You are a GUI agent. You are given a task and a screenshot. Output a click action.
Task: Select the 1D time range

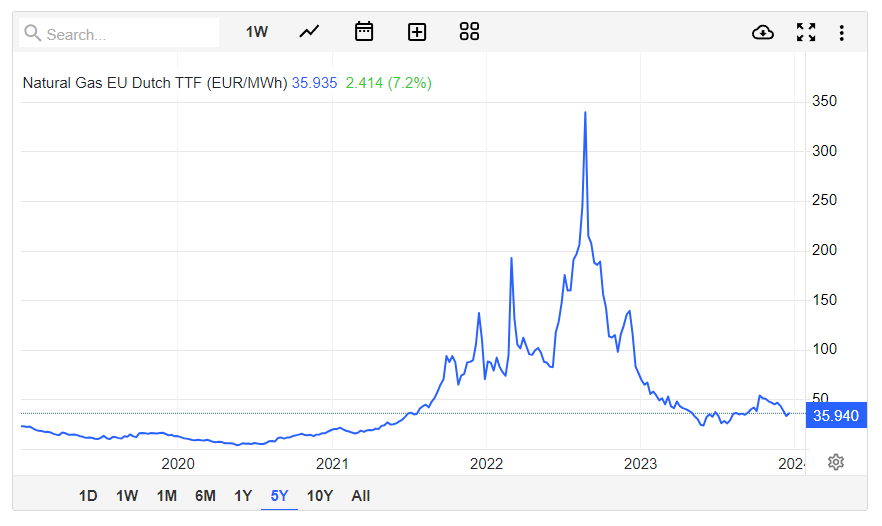pyautogui.click(x=88, y=496)
